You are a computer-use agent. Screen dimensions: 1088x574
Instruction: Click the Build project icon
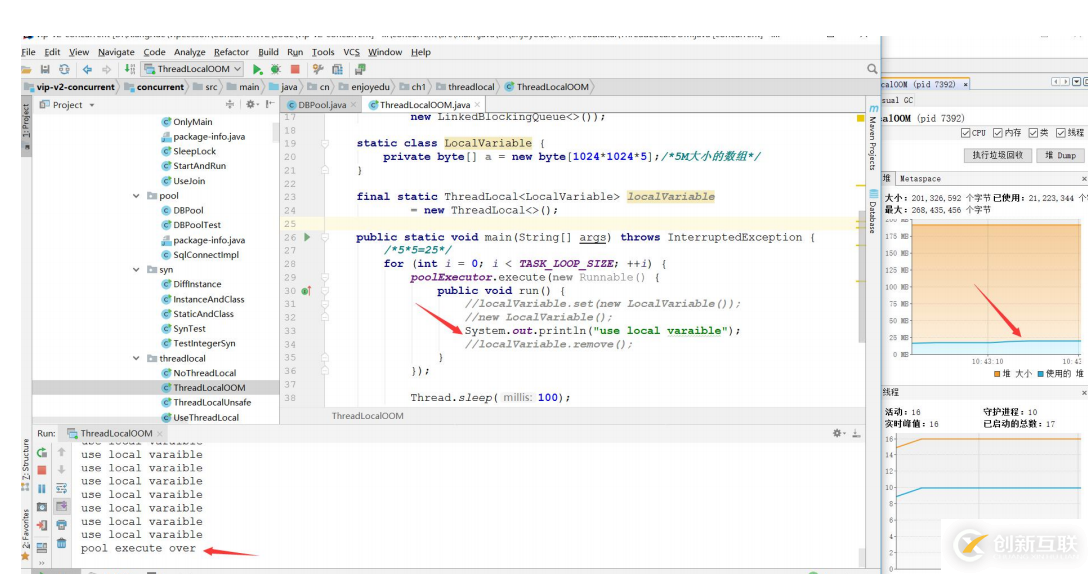[130, 69]
